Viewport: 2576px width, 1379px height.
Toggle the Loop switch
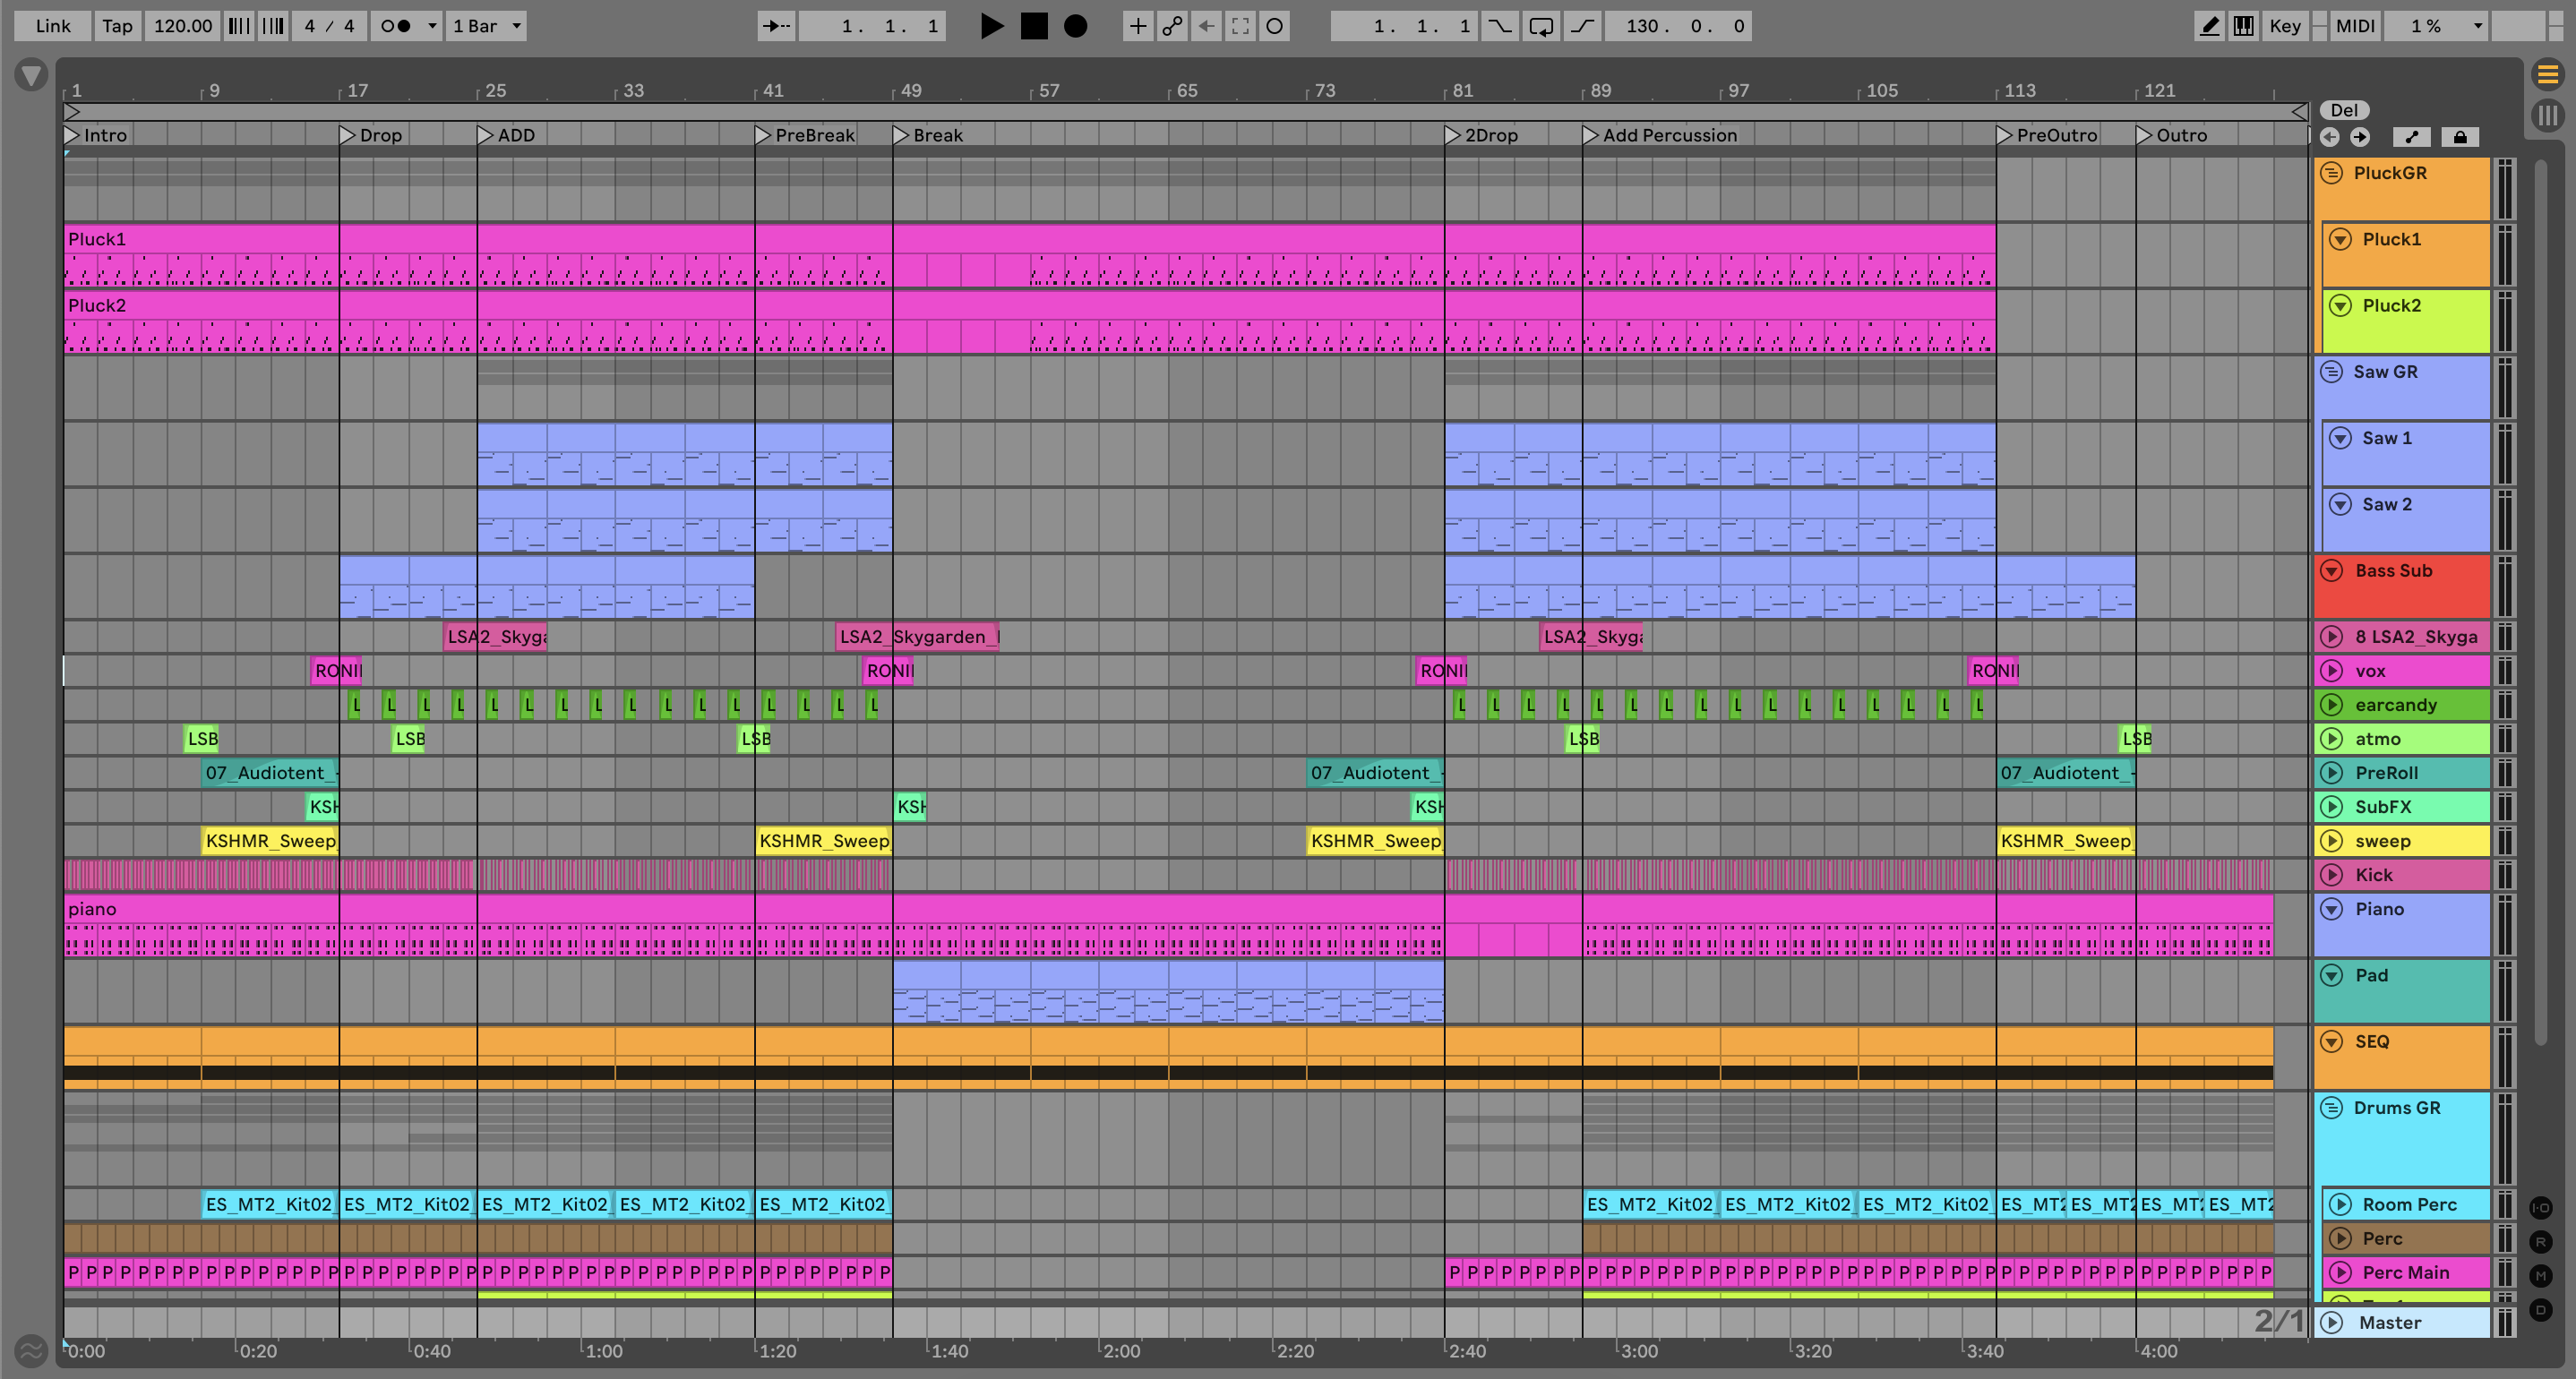[1541, 26]
